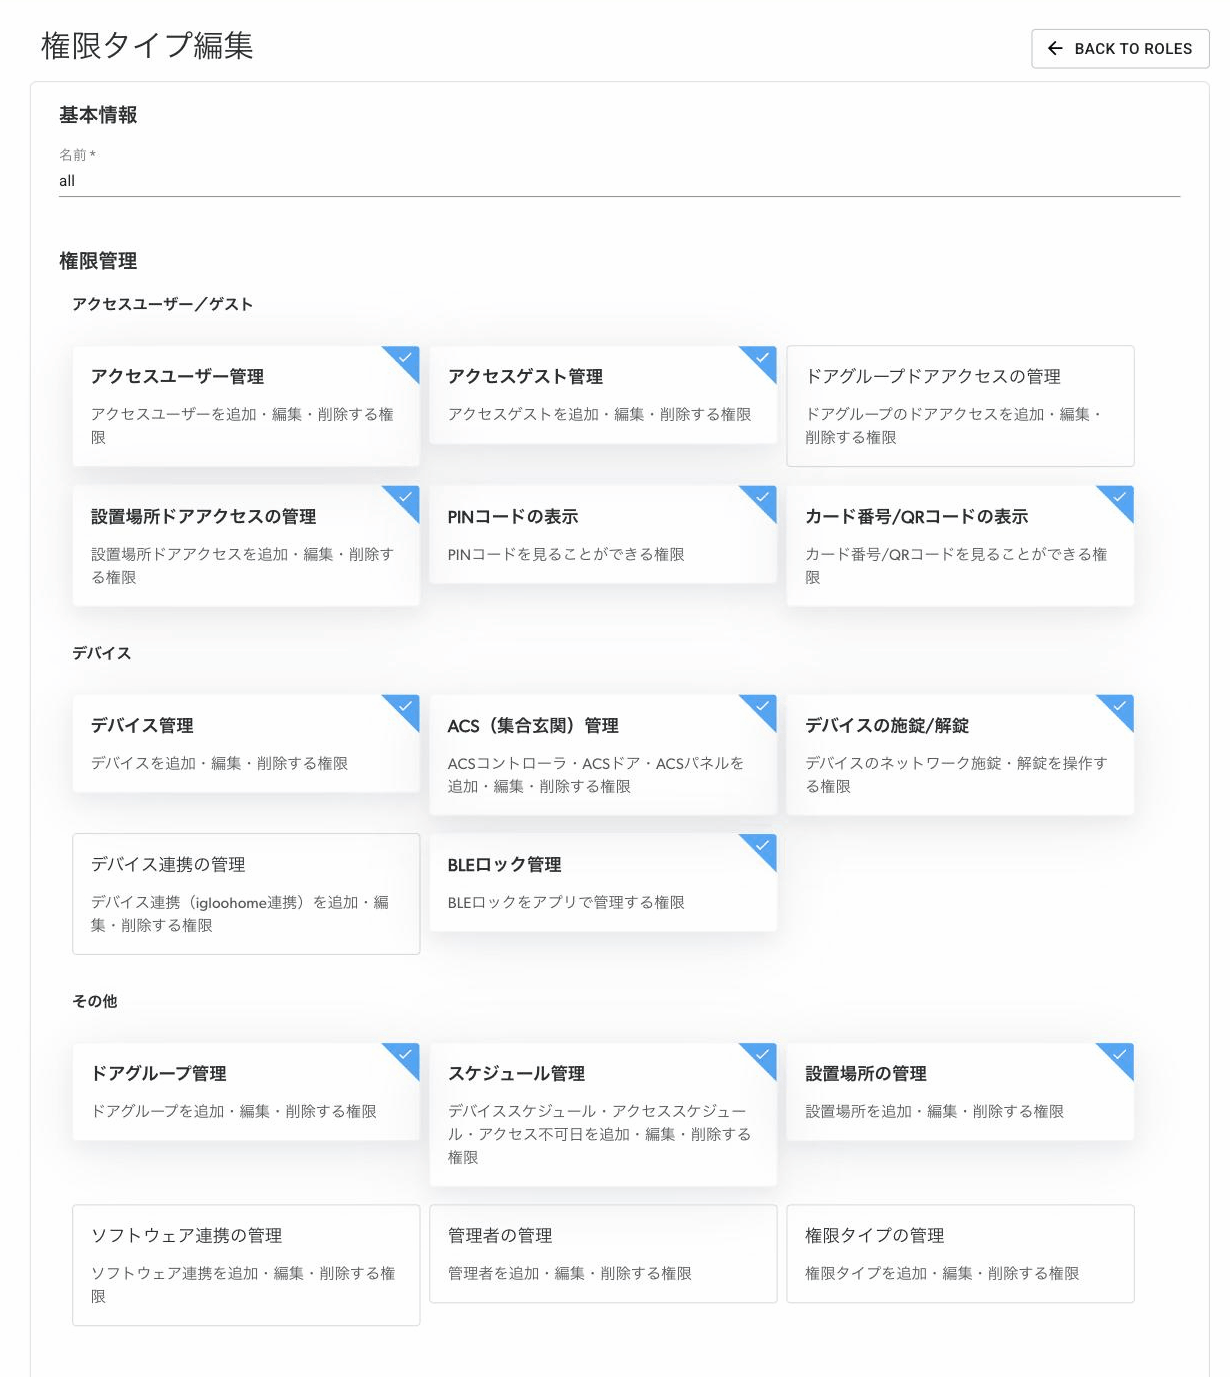The height and width of the screenshot is (1377, 1230).
Task: Click the checkmark corner on 設置場所の管理
Action: pyautogui.click(x=1120, y=1055)
